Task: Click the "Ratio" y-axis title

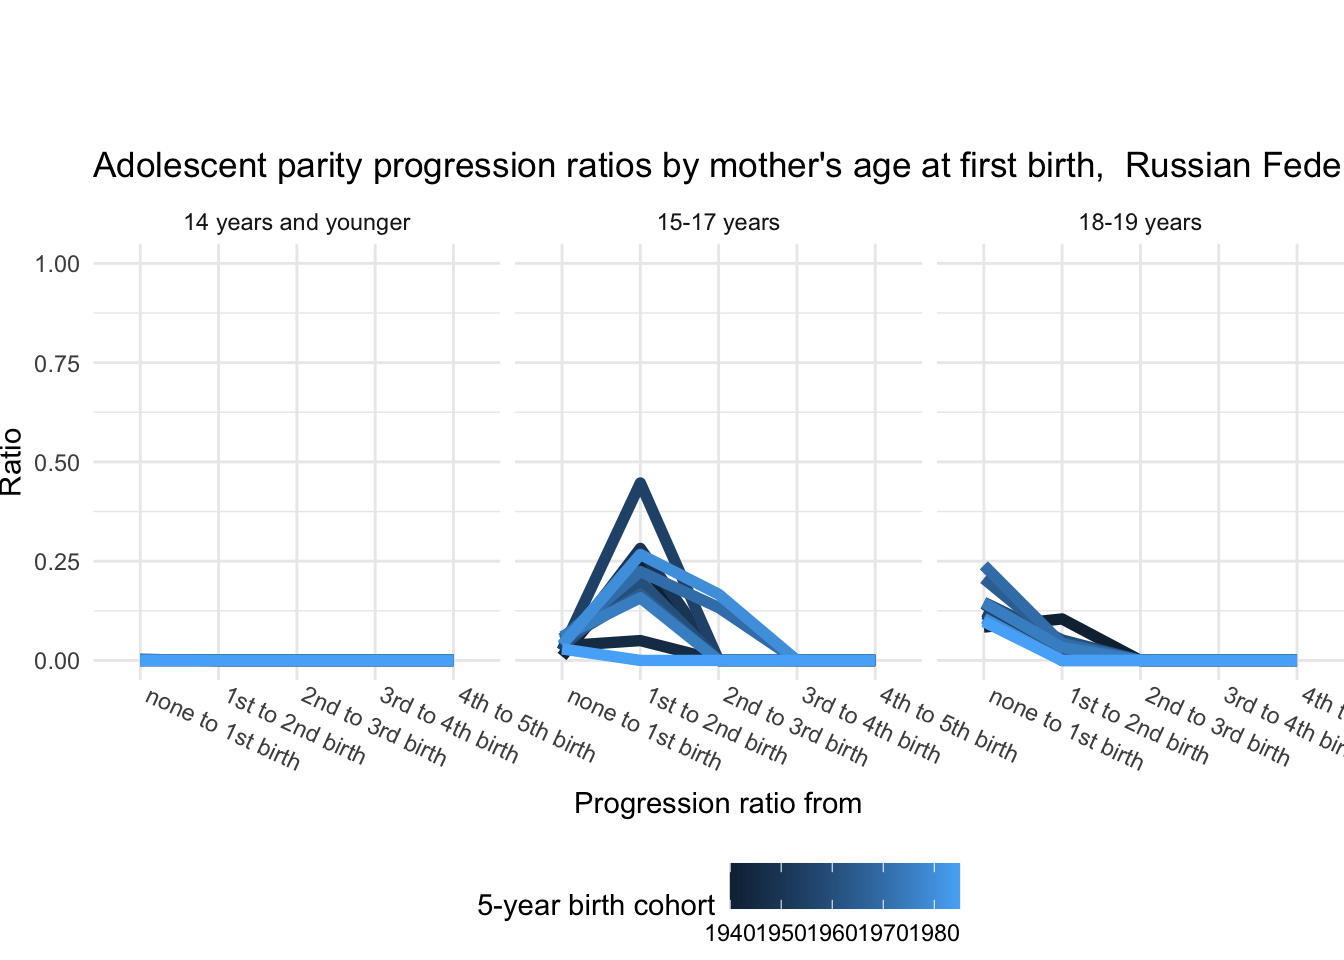Action: (12, 461)
